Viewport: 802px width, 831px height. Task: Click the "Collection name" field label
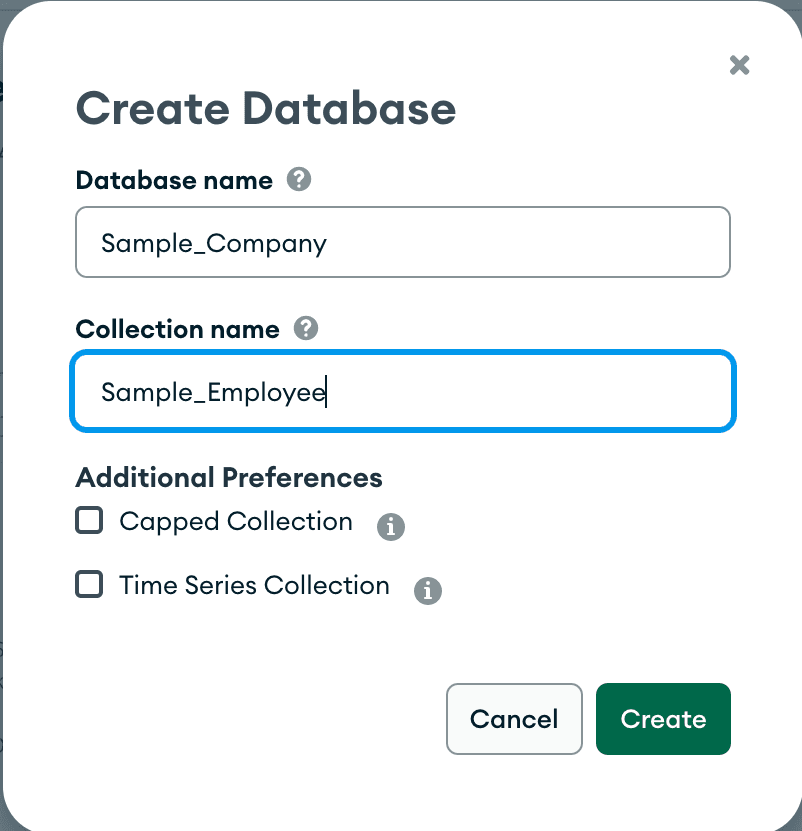click(x=177, y=329)
